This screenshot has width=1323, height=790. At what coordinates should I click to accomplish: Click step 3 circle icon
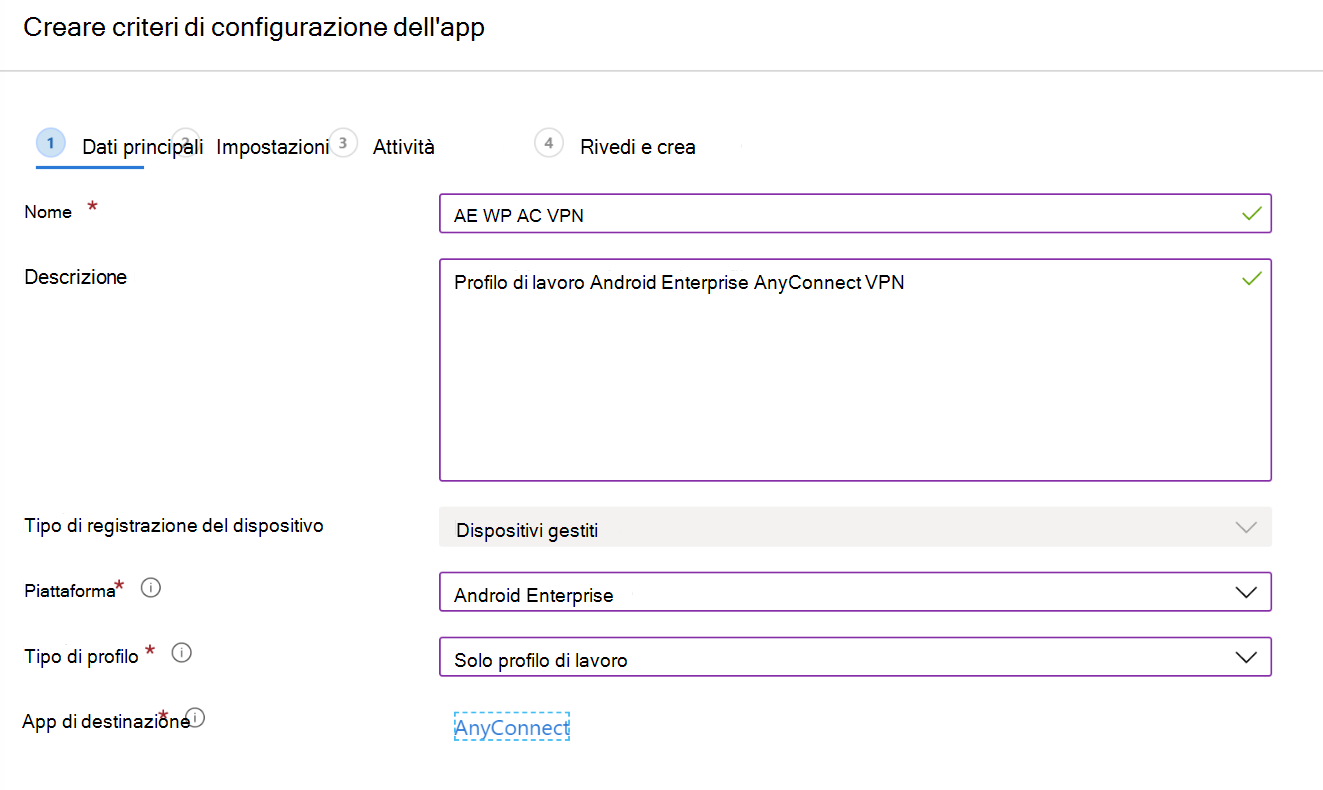pos(343,142)
